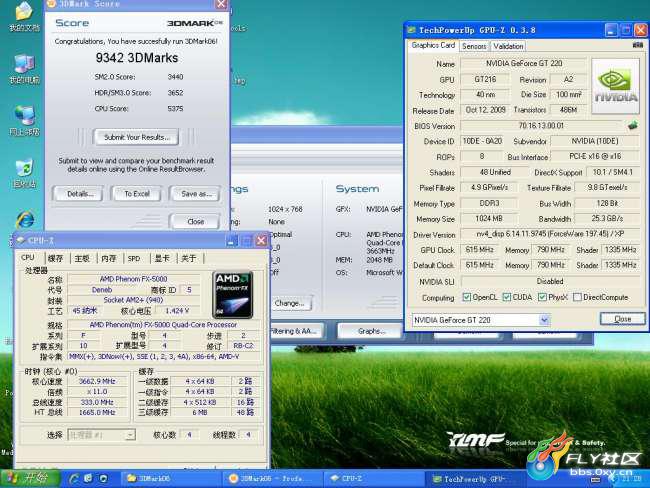Click the SM2.0 Score value 3440
650x488 pixels.
[175, 77]
